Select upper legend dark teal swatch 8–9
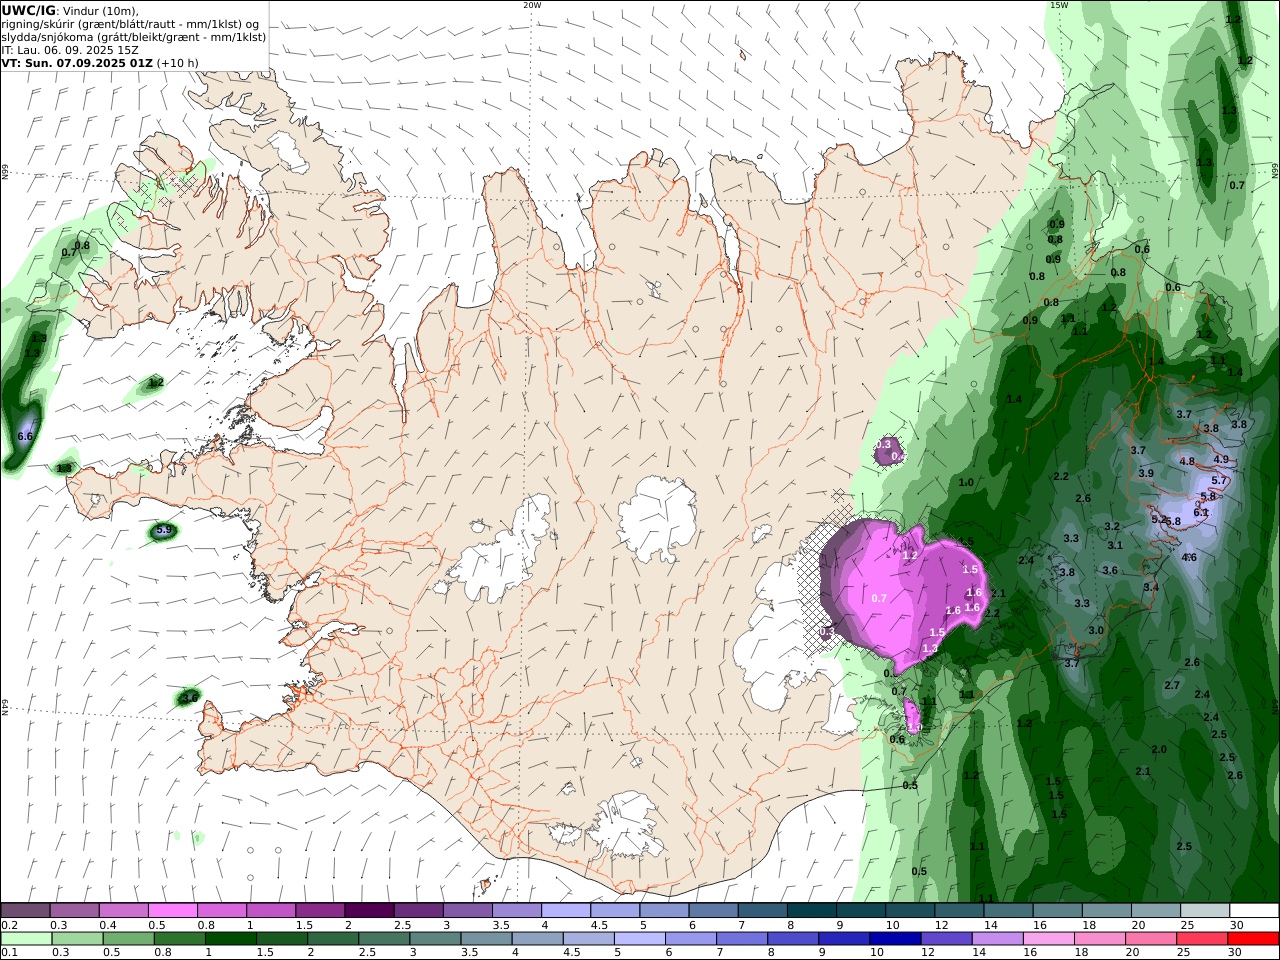This screenshot has height=960, width=1280. (x=812, y=911)
